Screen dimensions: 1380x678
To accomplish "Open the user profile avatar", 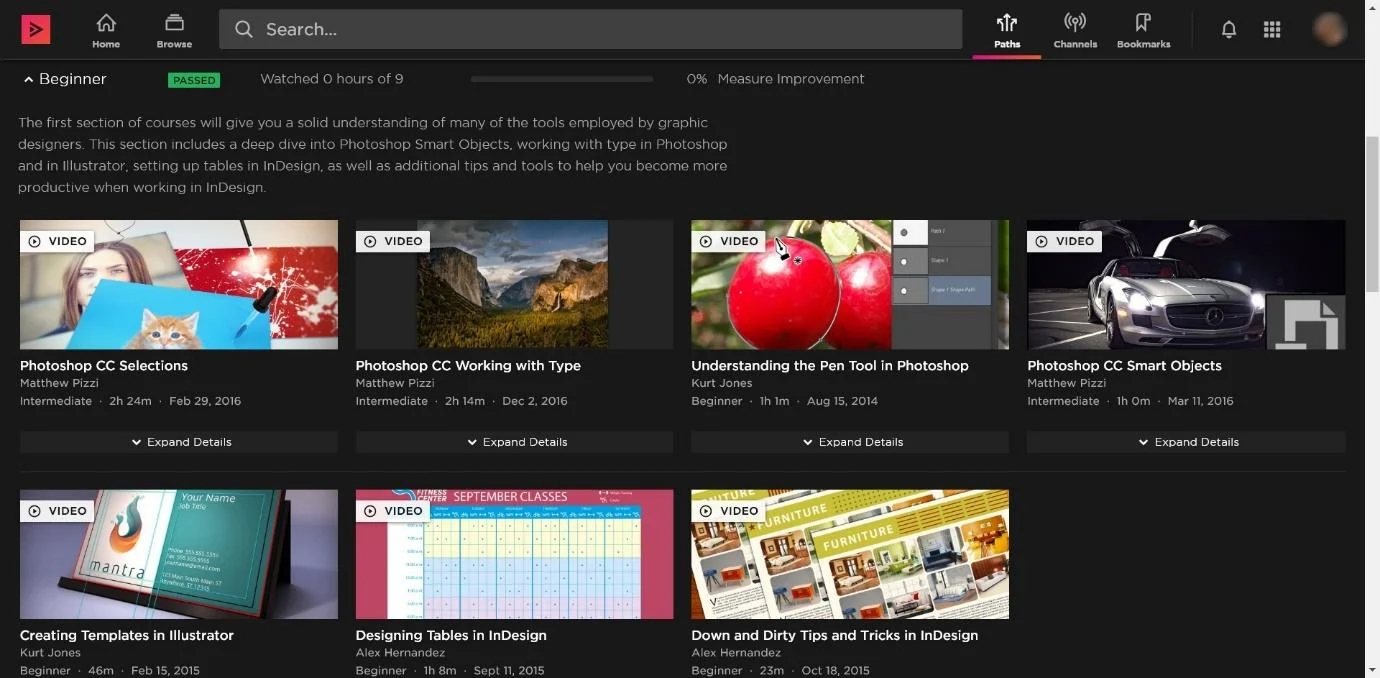I will coord(1330,29).
